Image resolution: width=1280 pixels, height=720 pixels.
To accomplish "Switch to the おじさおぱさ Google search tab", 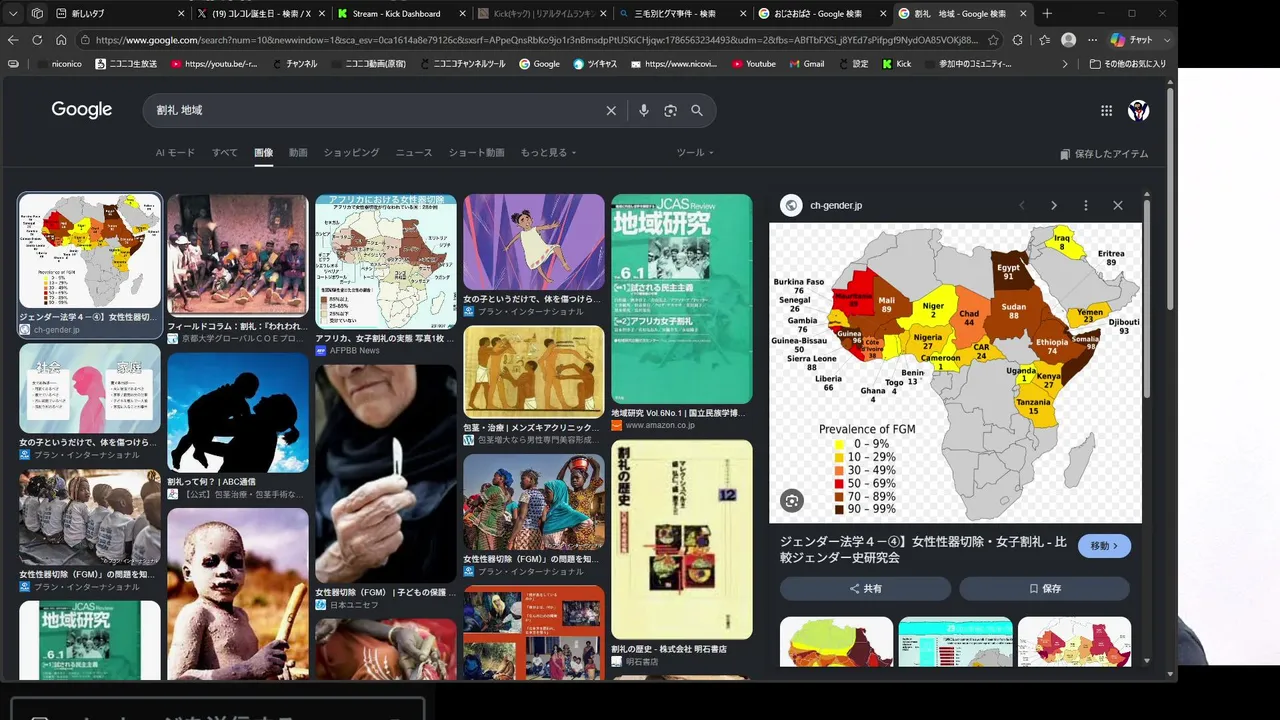I will tap(820, 14).
